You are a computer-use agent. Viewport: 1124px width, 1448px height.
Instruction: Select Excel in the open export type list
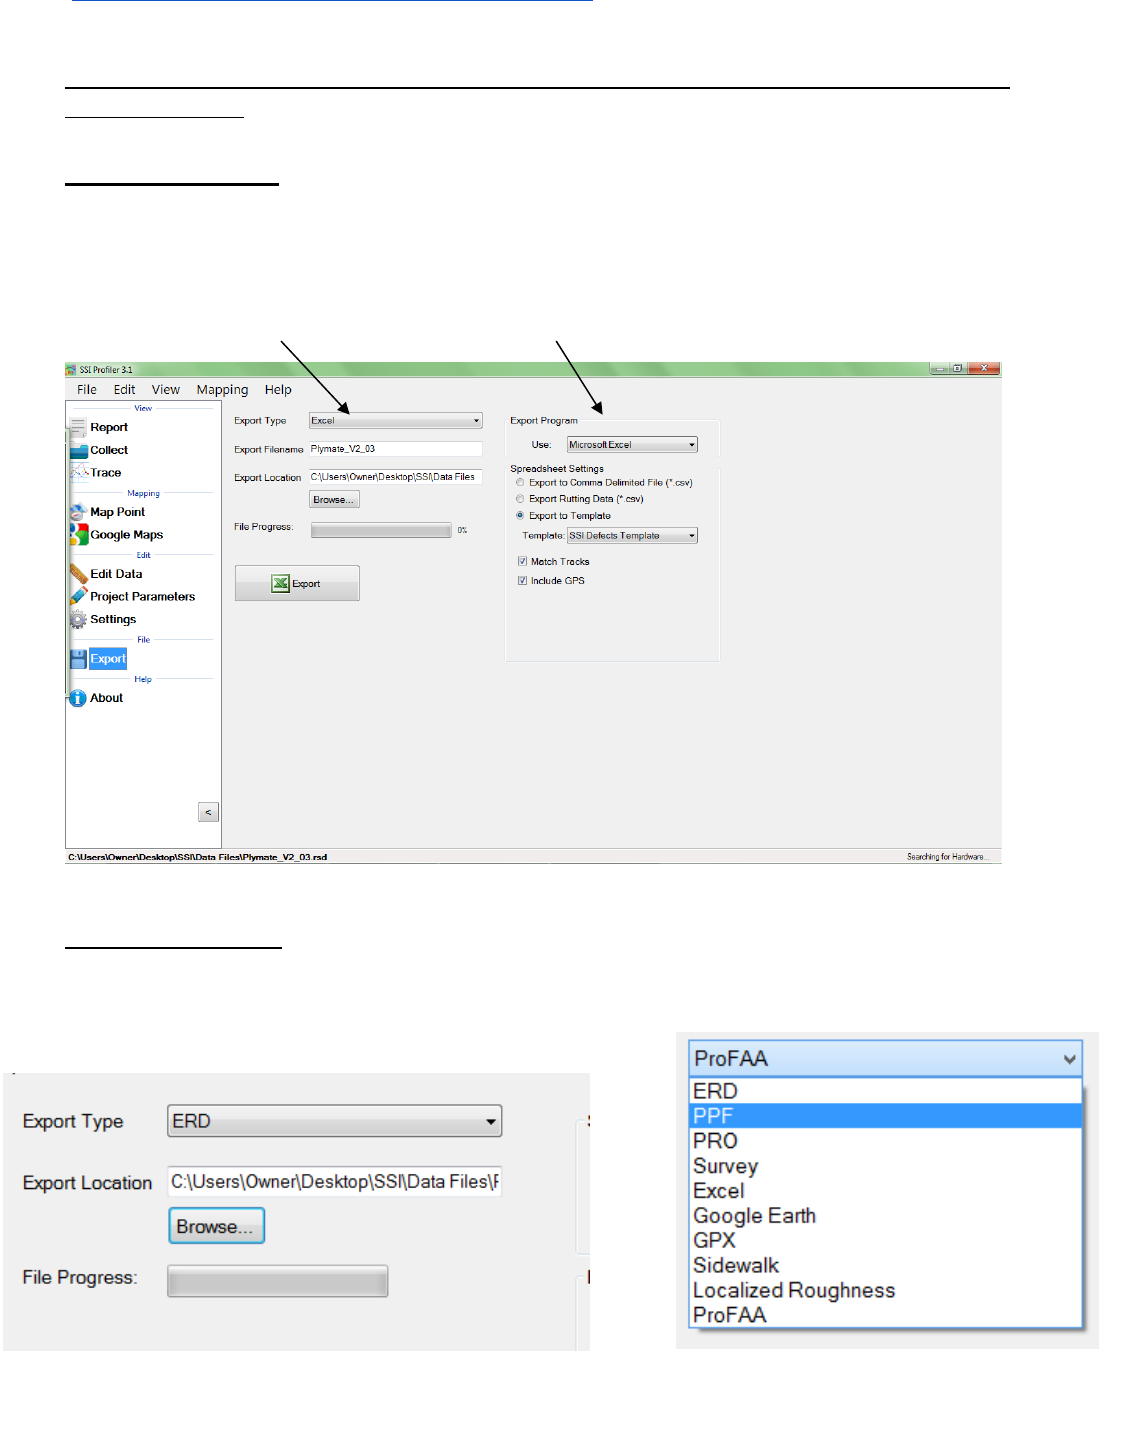886,1191
